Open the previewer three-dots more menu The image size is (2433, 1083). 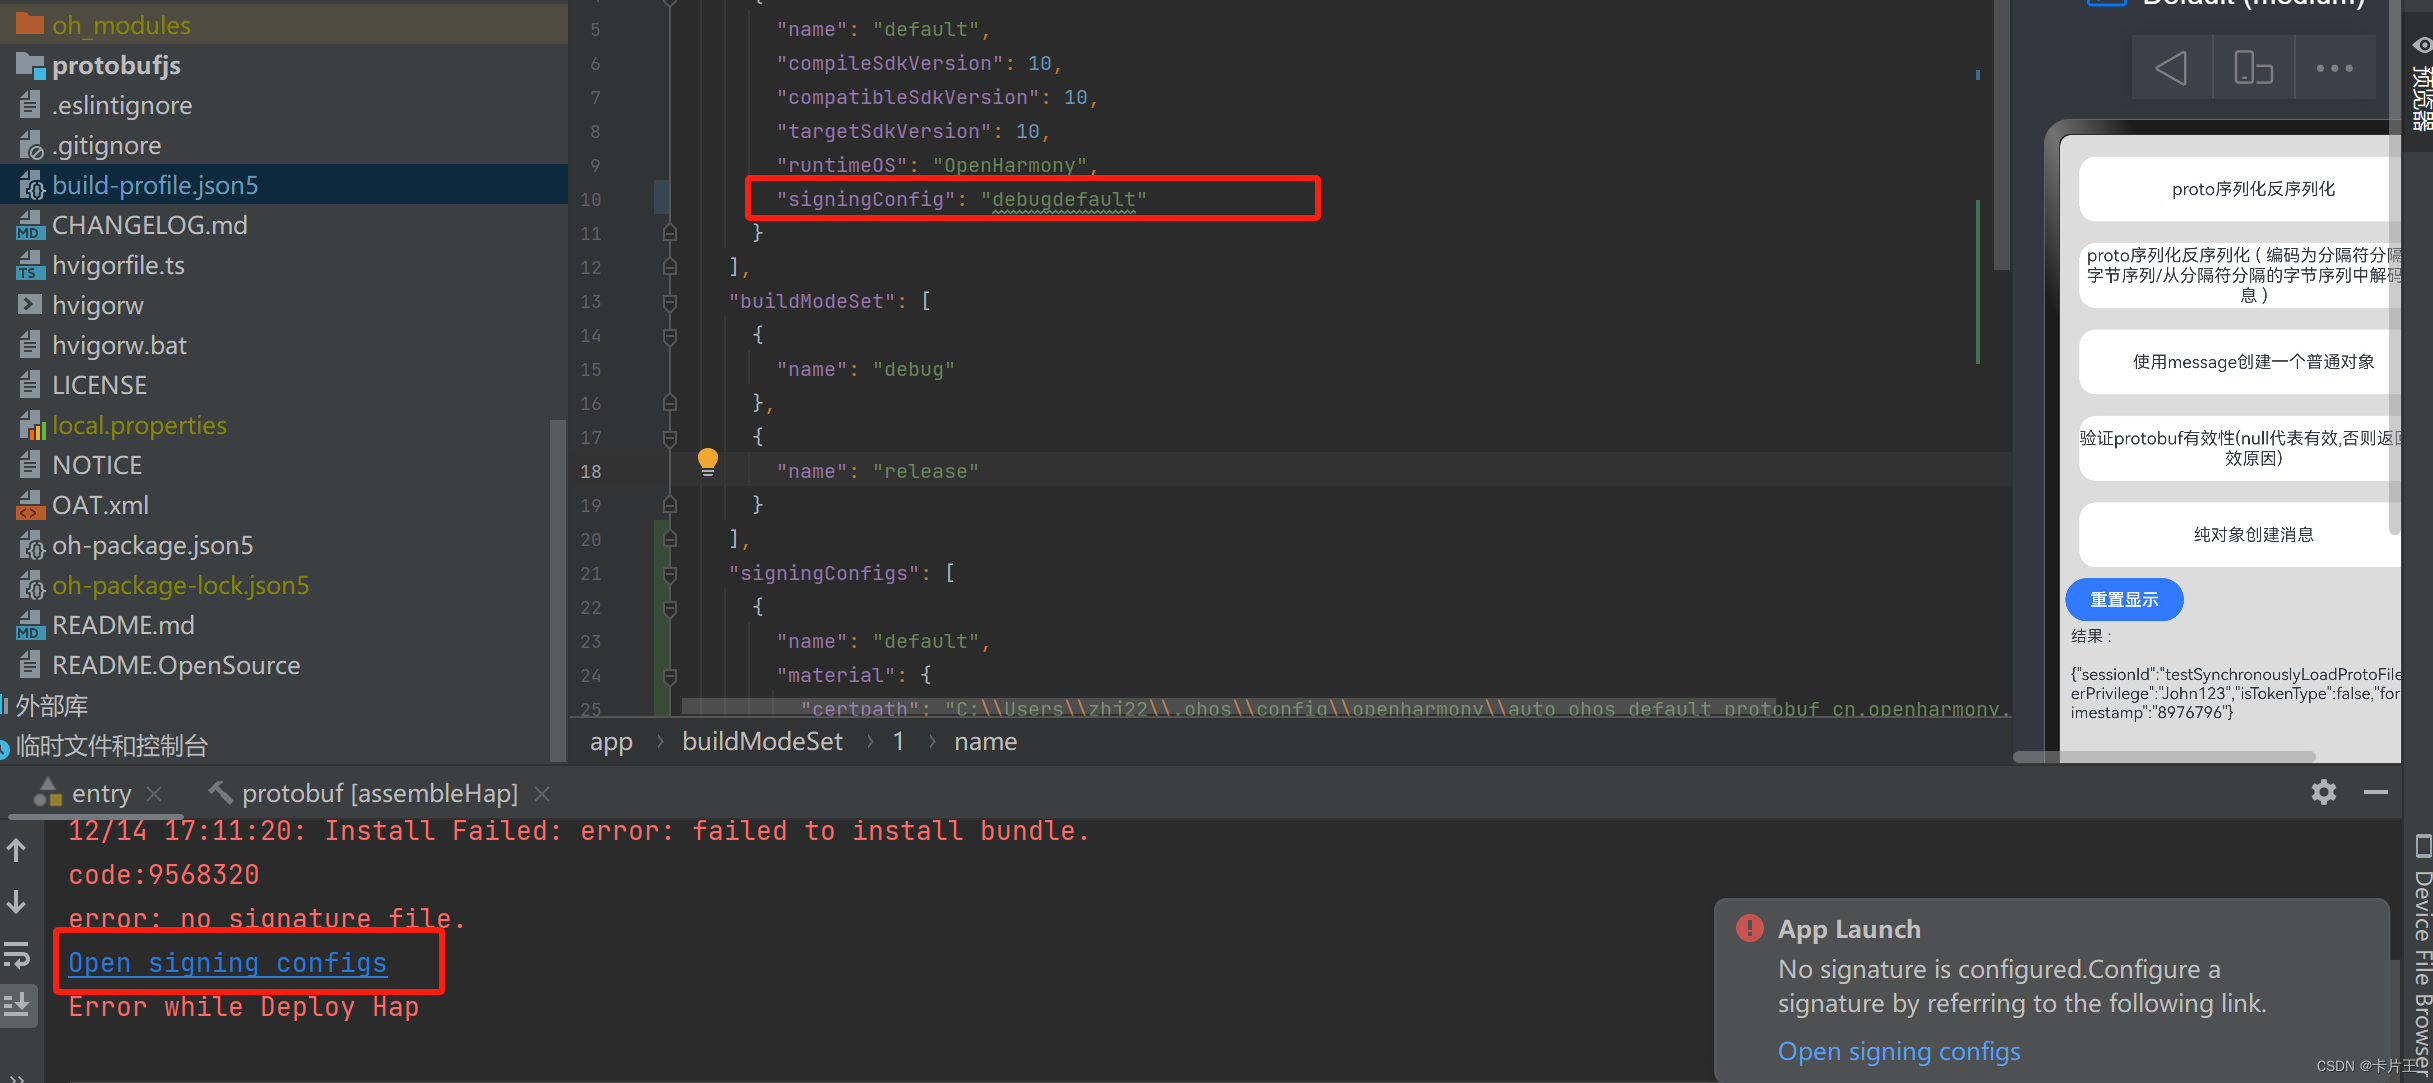click(x=2334, y=69)
